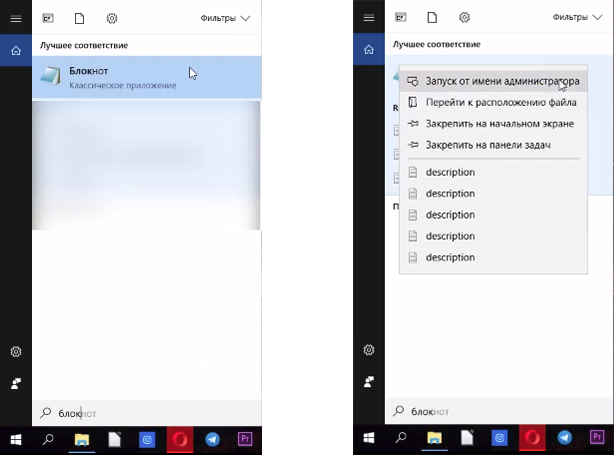Viewport: 614px width, 455px height.
Task: Click search box in right panel
Action: [x=499, y=411]
